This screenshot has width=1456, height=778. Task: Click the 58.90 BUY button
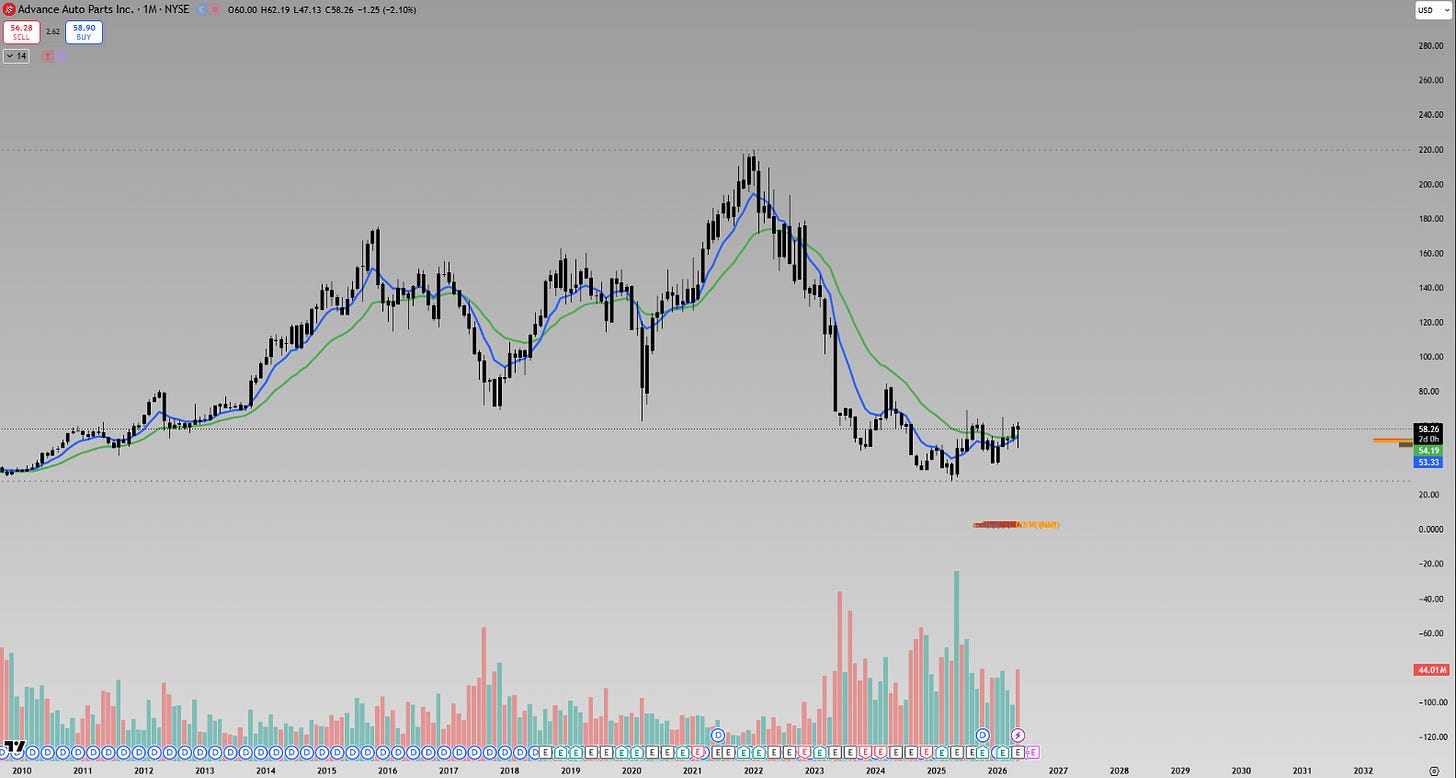tap(84, 32)
